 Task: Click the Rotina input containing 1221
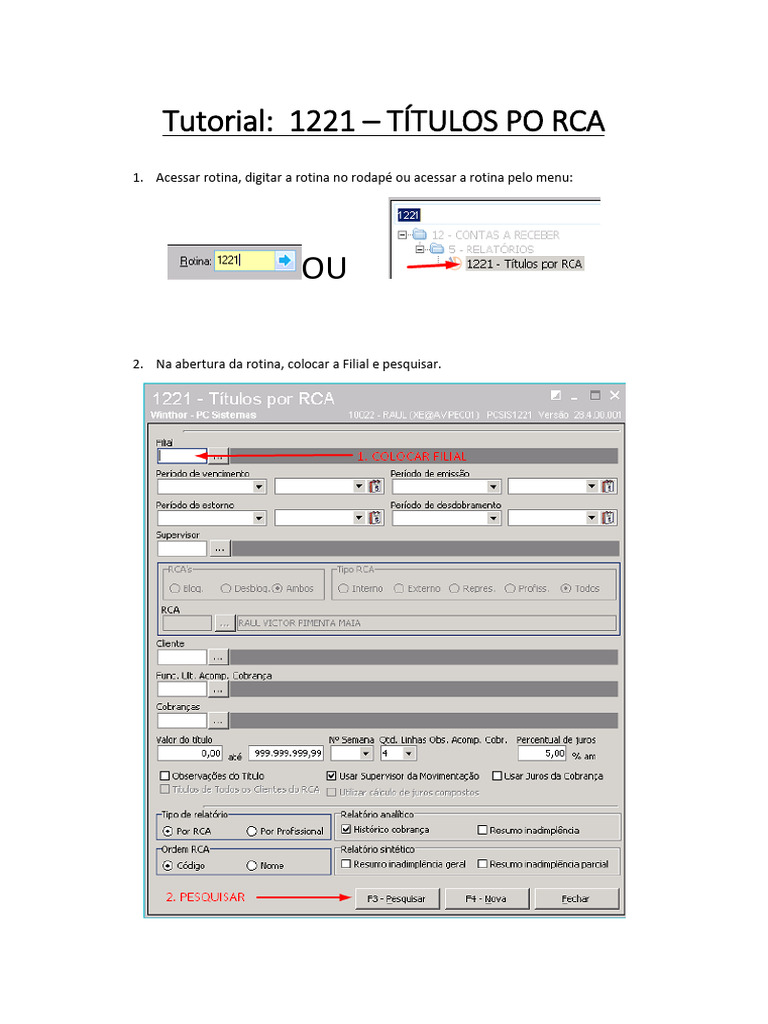[x=245, y=261]
